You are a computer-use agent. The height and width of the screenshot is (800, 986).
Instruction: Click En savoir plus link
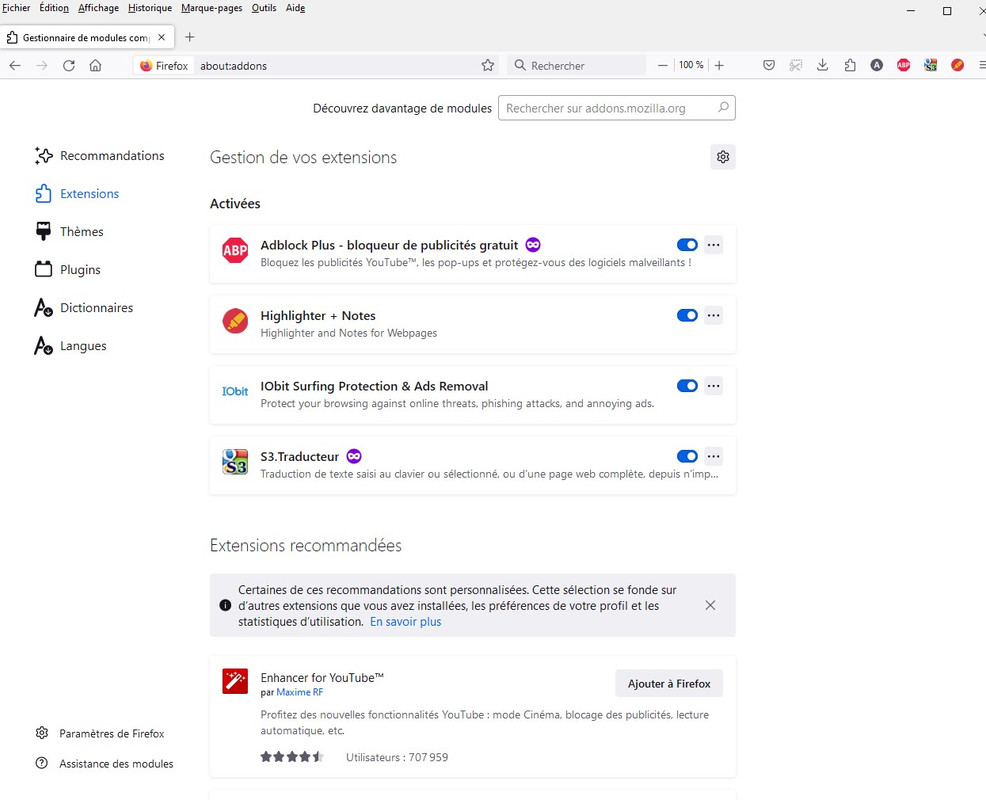coord(406,621)
